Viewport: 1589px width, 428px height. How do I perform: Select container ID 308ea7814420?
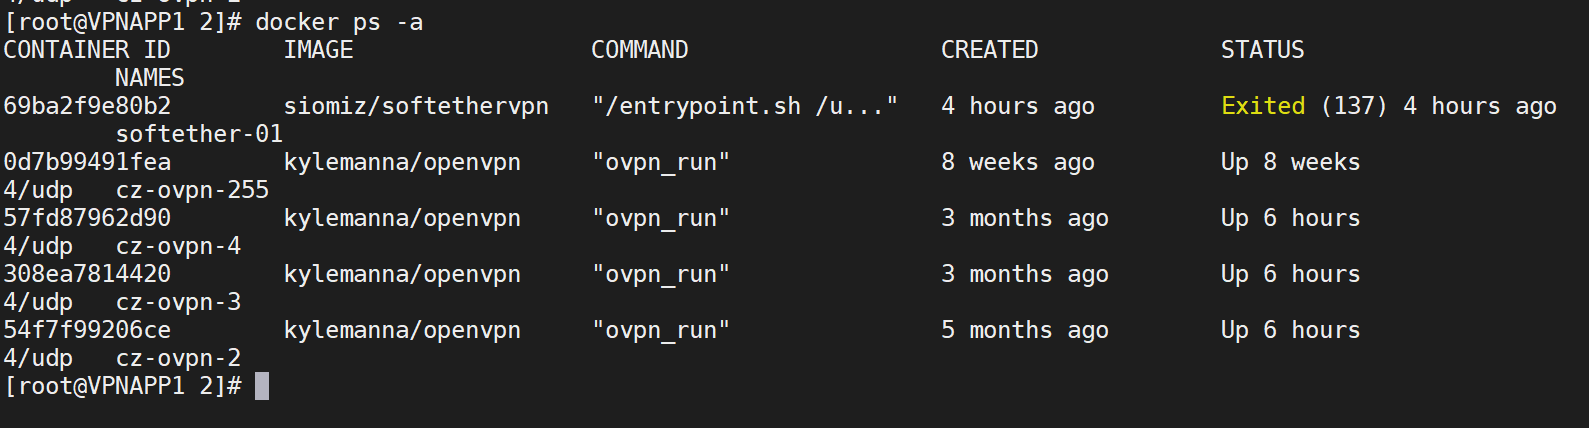point(87,274)
